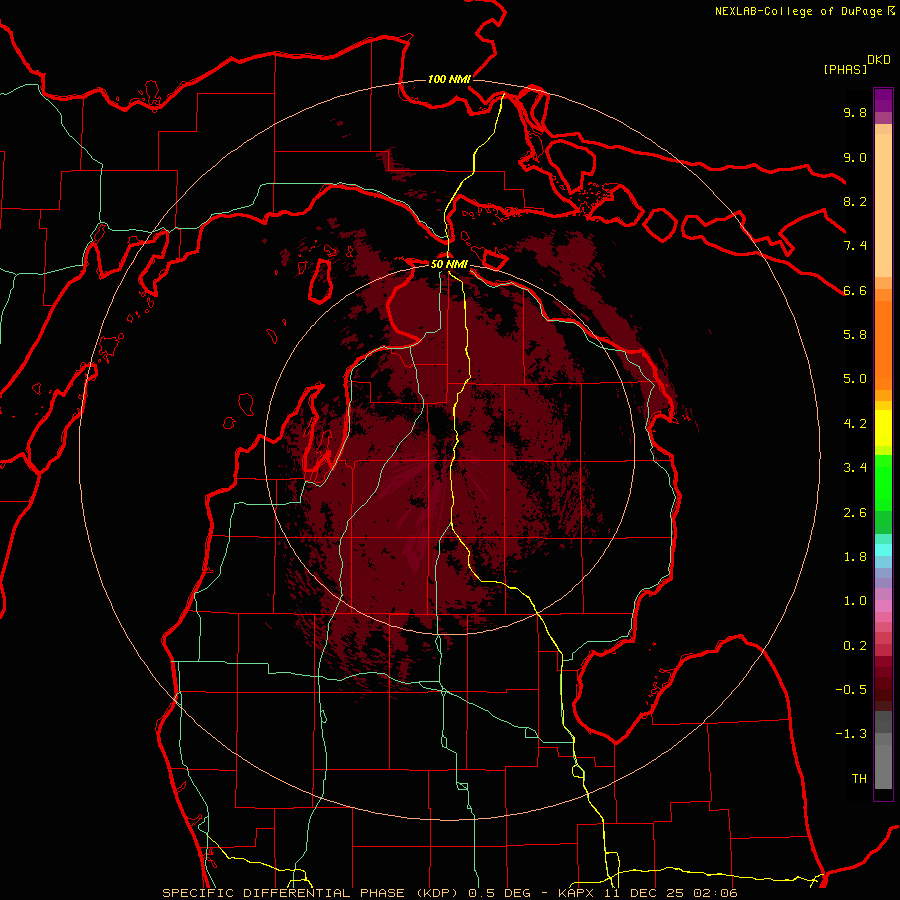Click the 1.0 scale value
The image size is (900, 900).
855,601
